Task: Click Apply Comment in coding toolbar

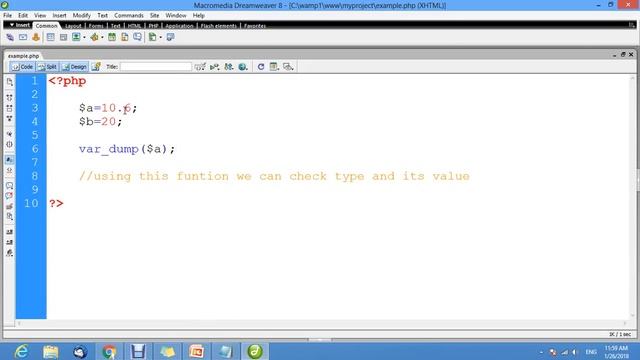Action: pyautogui.click(x=9, y=186)
